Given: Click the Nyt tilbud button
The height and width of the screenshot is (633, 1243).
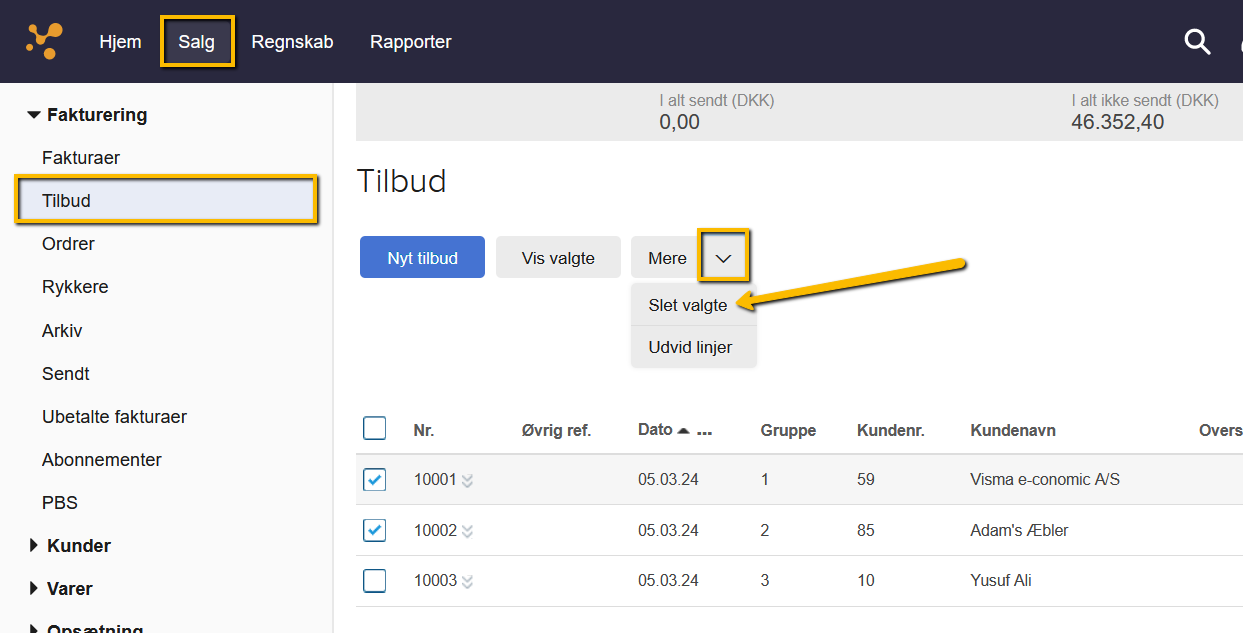Looking at the screenshot, I should click(422, 258).
